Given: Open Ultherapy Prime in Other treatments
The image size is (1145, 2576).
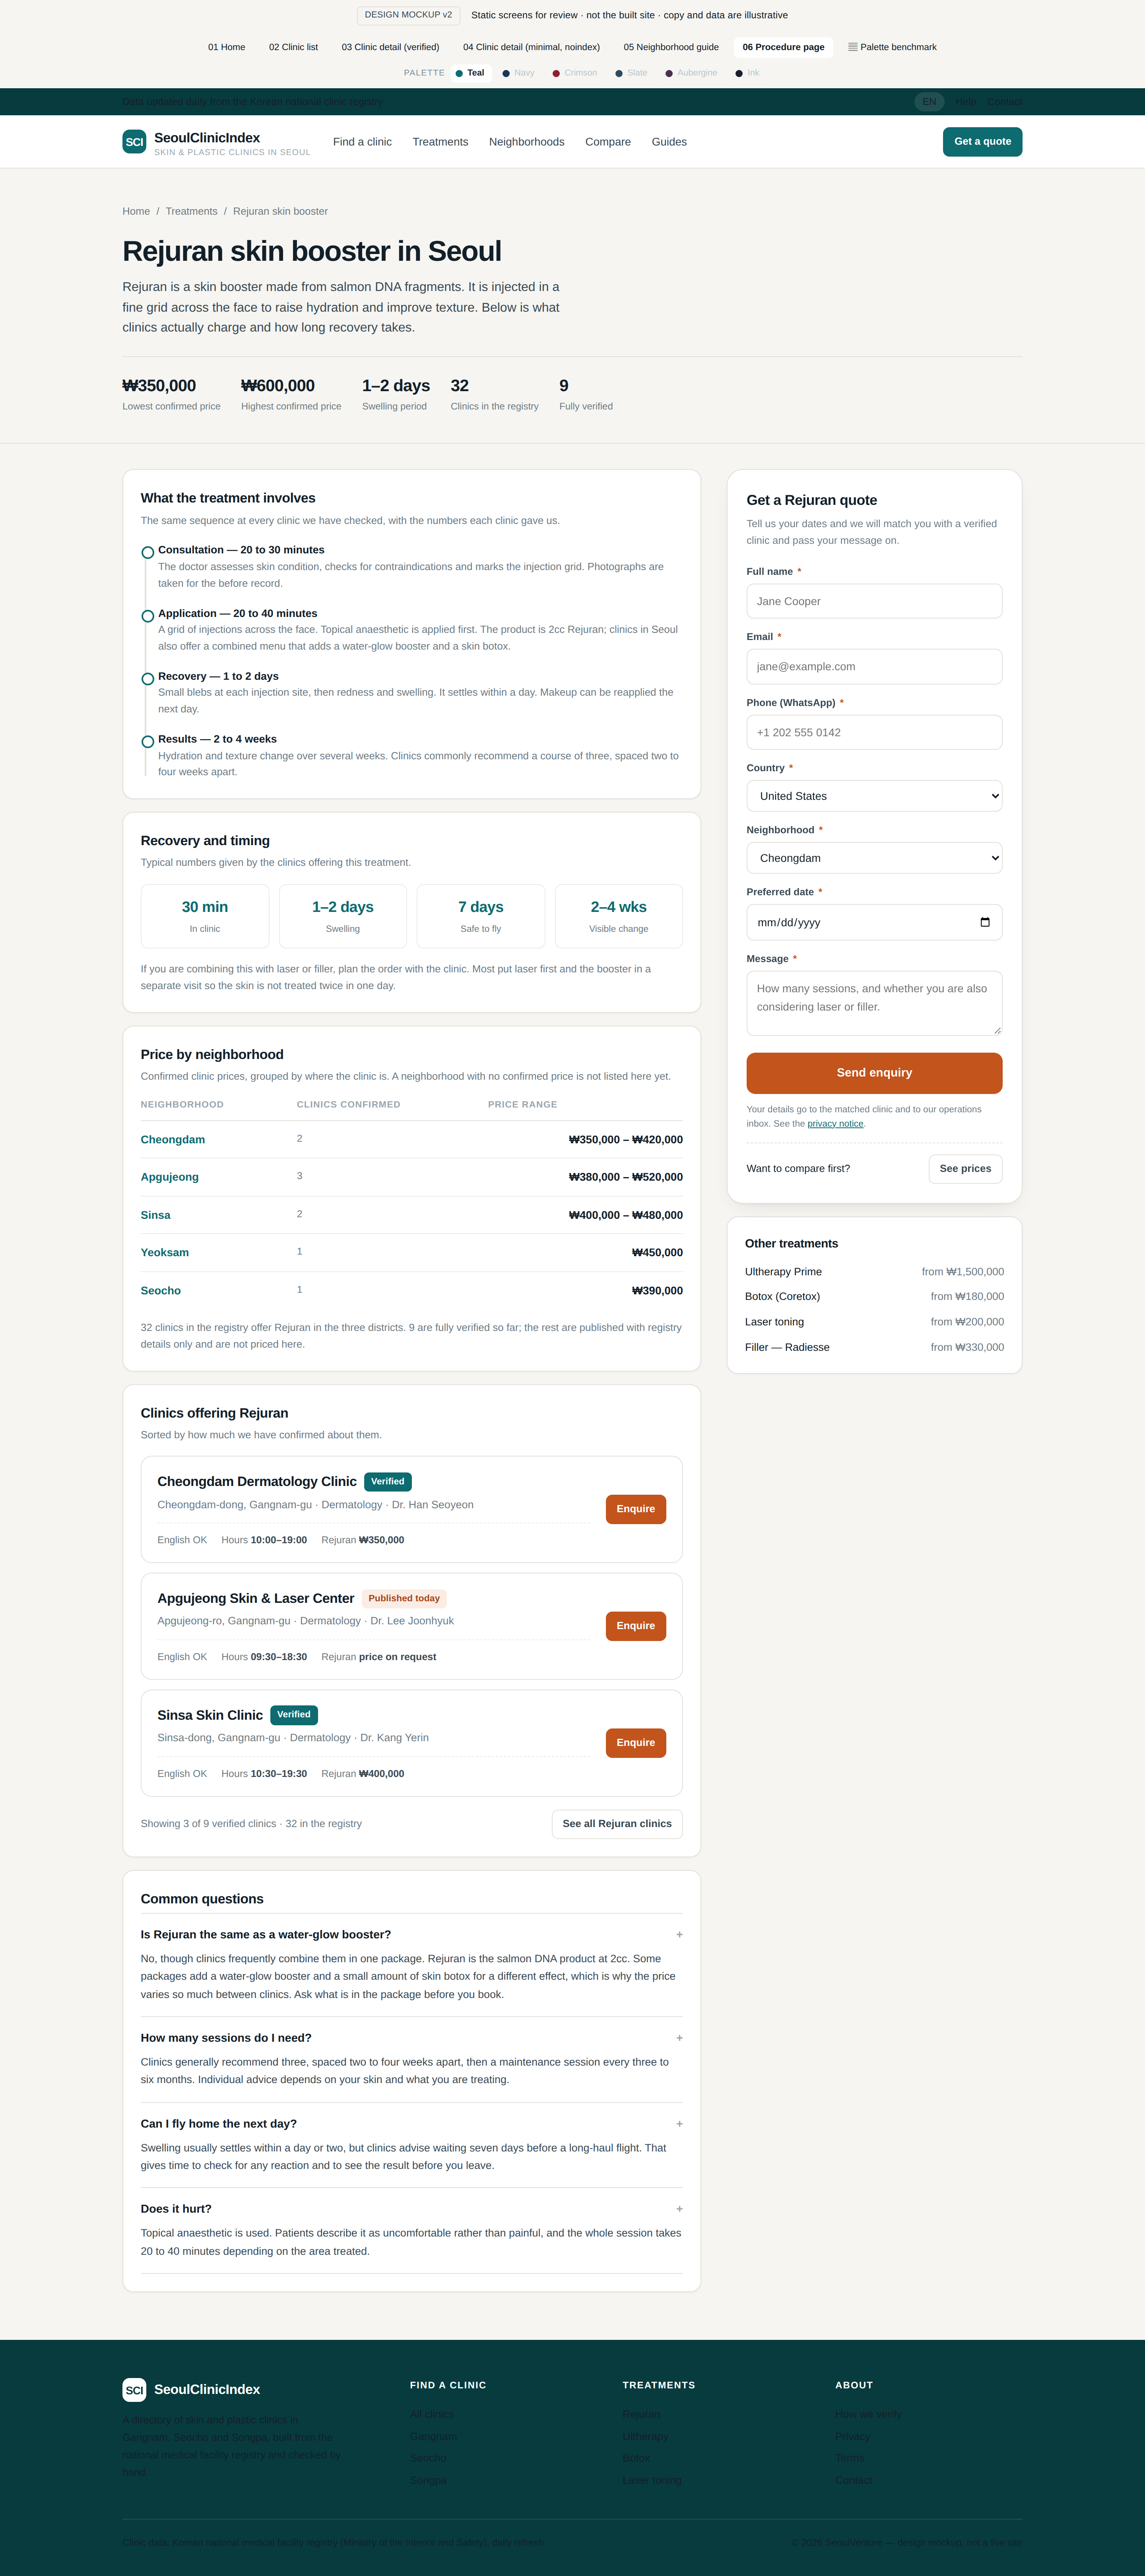Looking at the screenshot, I should (x=783, y=1272).
